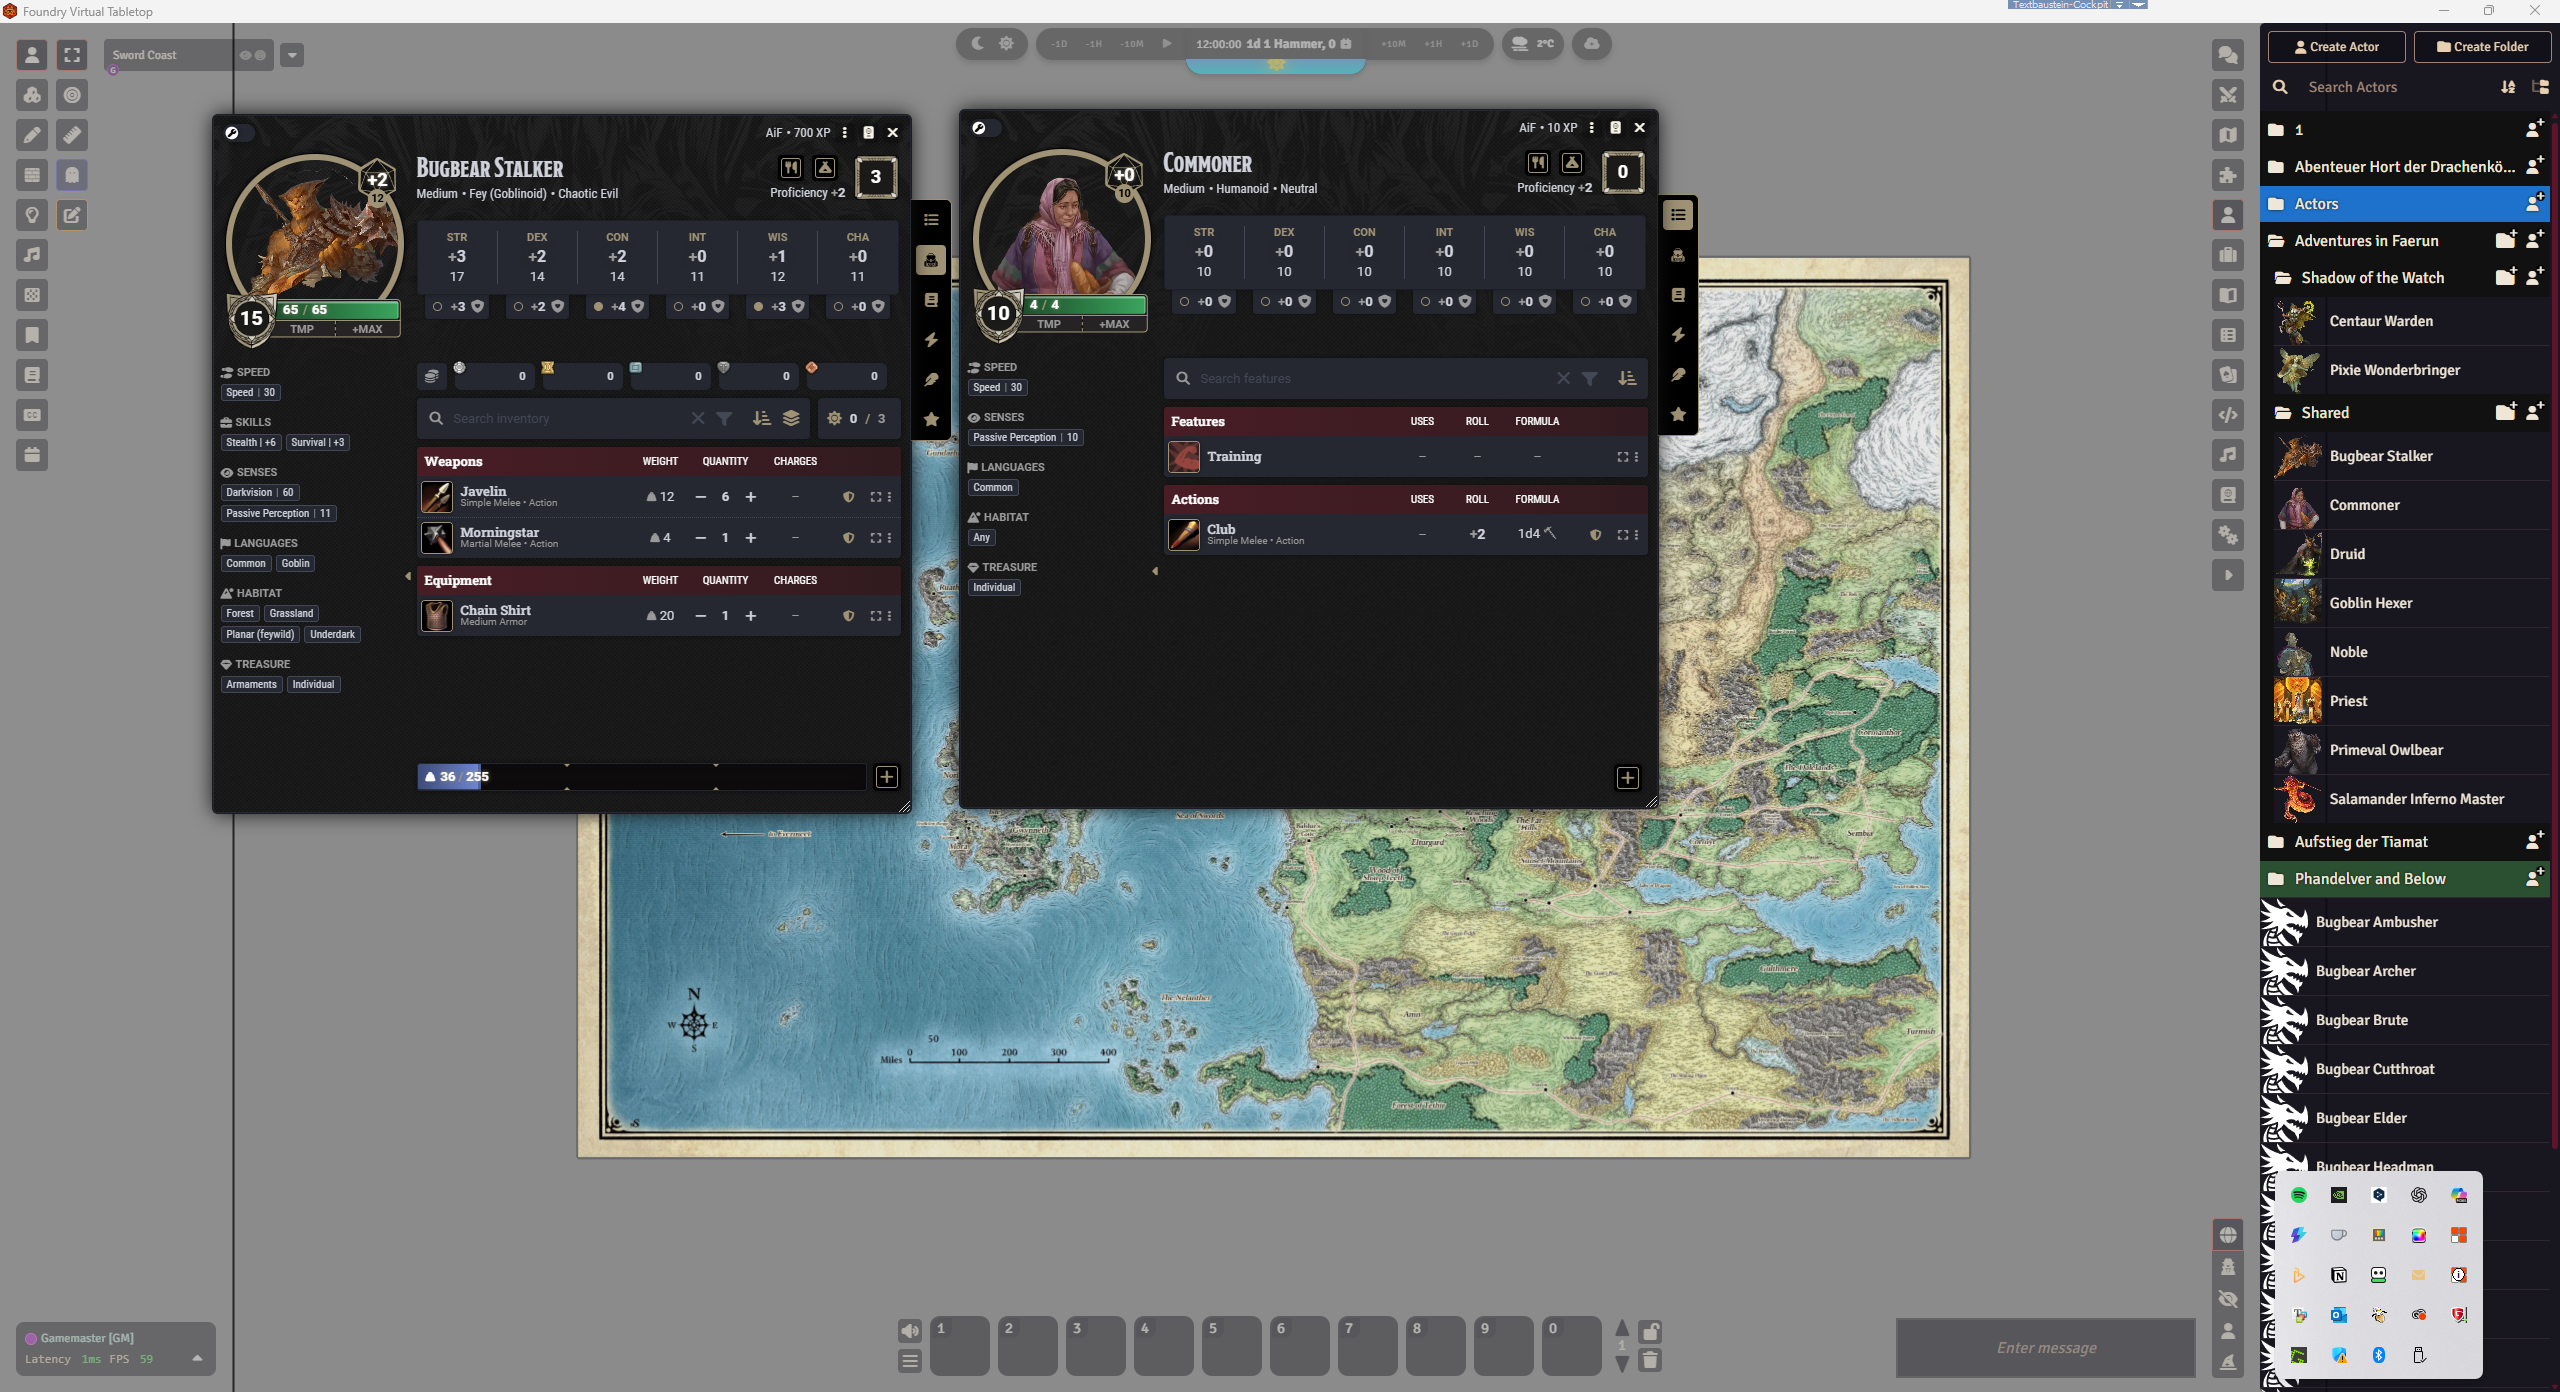The height and width of the screenshot is (1392, 2560).
Task: Click the Bugbear Stalker encumbrance bar
Action: 641,776
